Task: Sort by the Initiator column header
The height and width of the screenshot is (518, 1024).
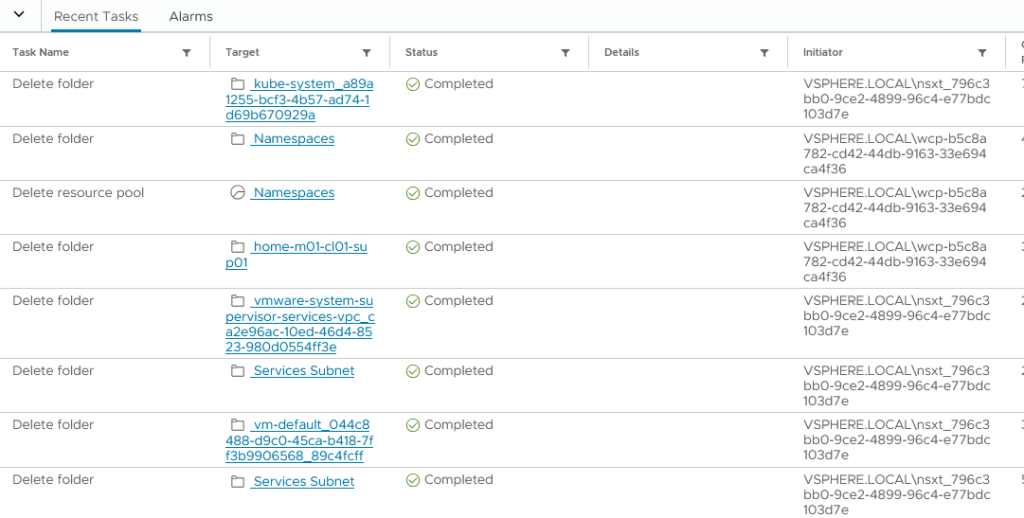Action: click(823, 53)
